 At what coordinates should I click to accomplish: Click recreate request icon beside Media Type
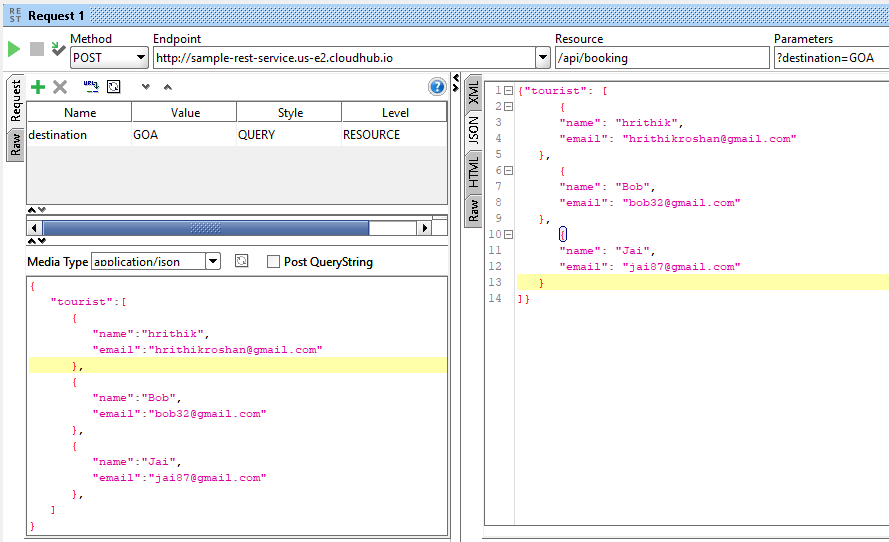click(242, 261)
